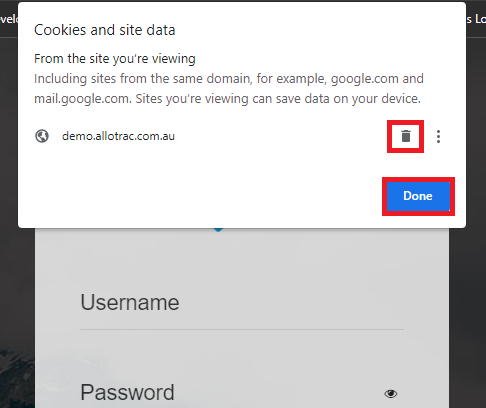Click the 'google.com and' text in description

pos(377,79)
